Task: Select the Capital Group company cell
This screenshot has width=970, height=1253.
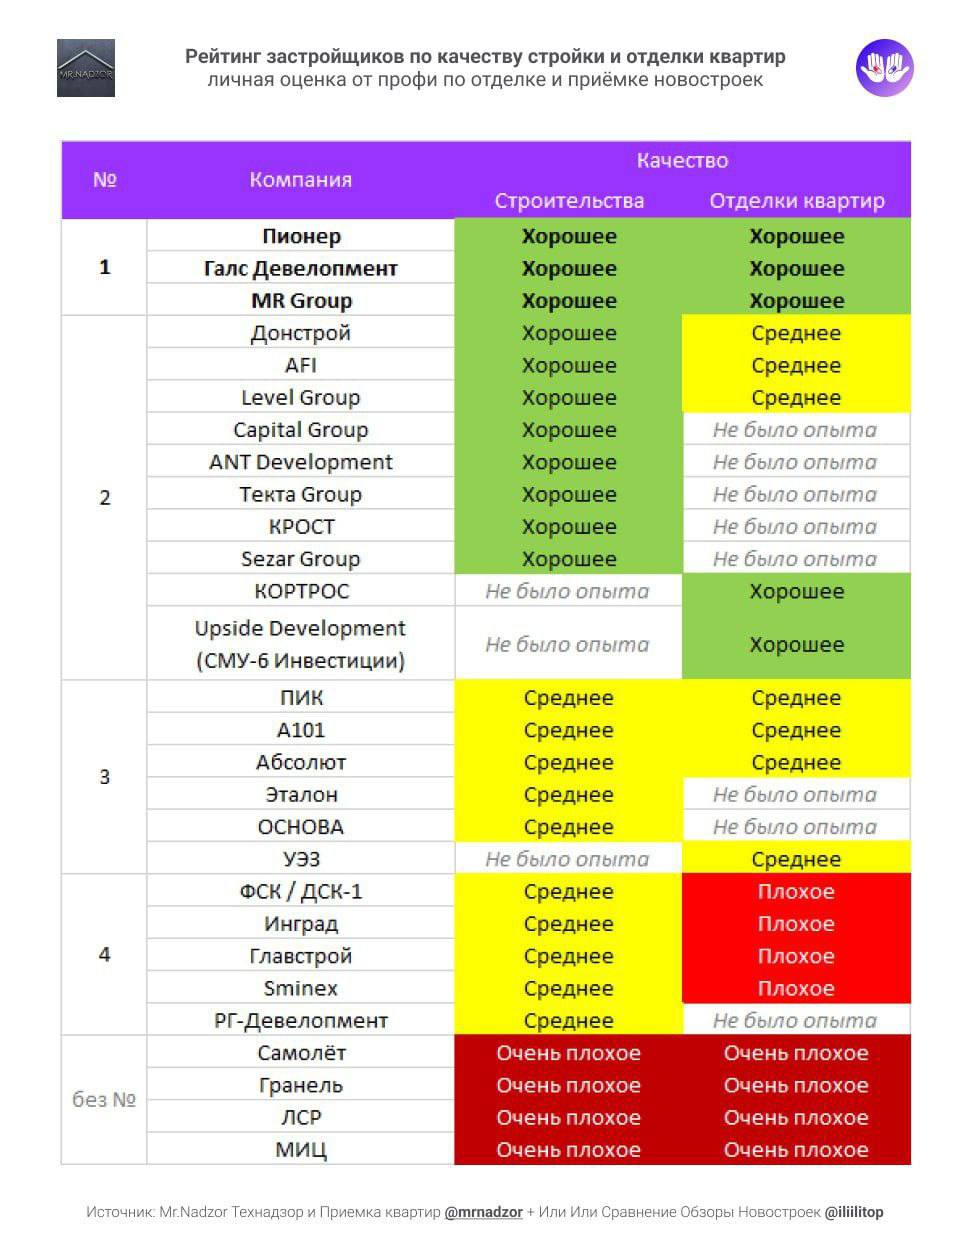Action: tap(301, 430)
